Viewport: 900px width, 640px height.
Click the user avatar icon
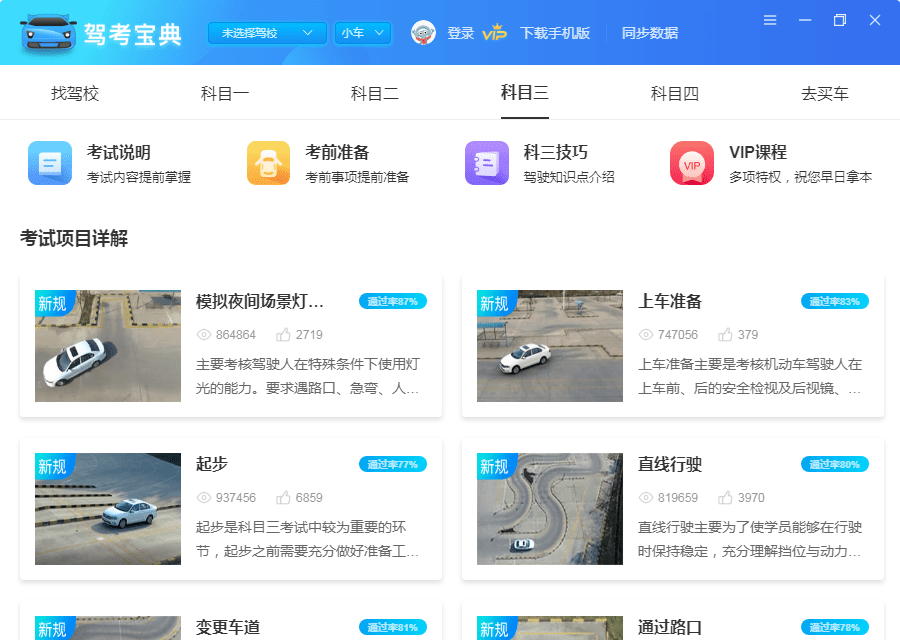point(424,33)
